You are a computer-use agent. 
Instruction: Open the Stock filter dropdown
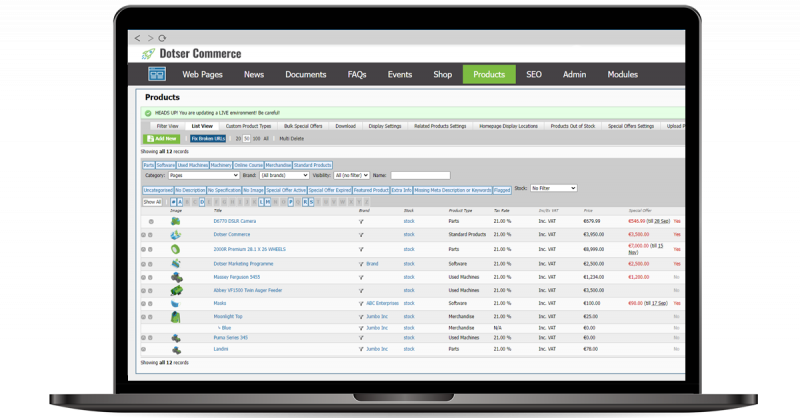pos(554,188)
